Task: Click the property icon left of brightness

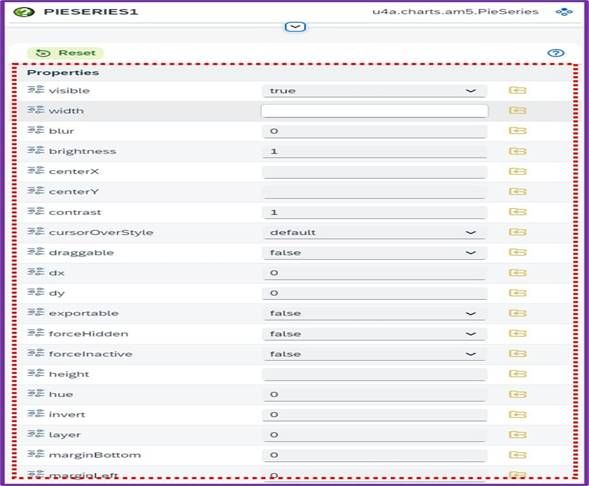Action: tap(36, 151)
